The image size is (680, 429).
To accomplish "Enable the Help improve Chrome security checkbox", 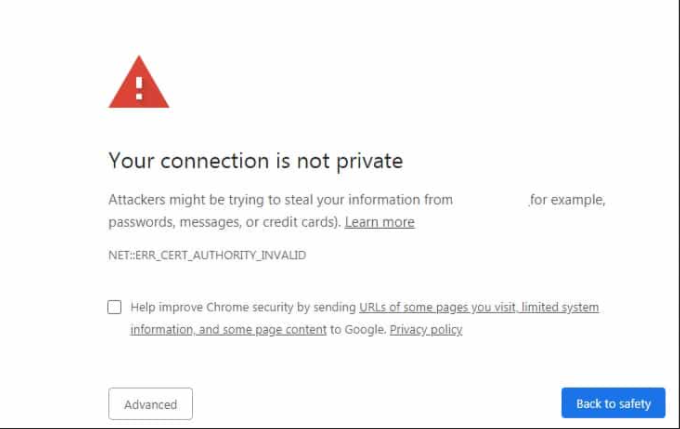I will point(115,307).
